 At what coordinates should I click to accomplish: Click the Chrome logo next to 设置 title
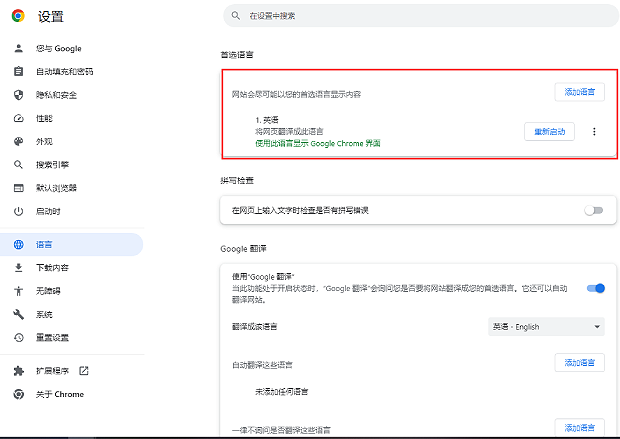coord(18,17)
